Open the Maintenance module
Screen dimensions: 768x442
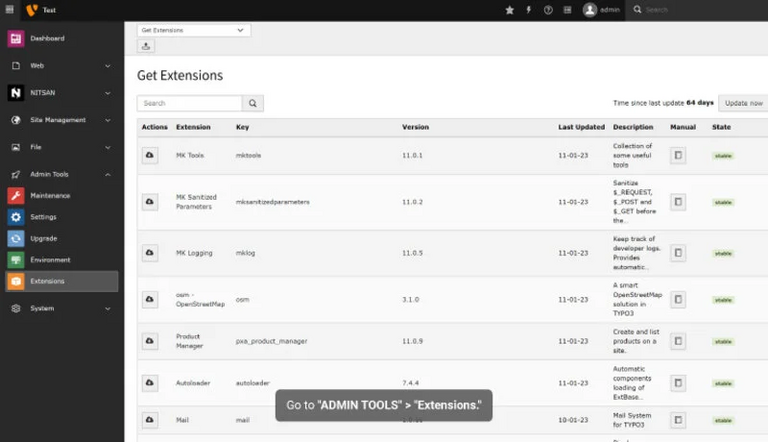pyautogui.click(x=61, y=196)
